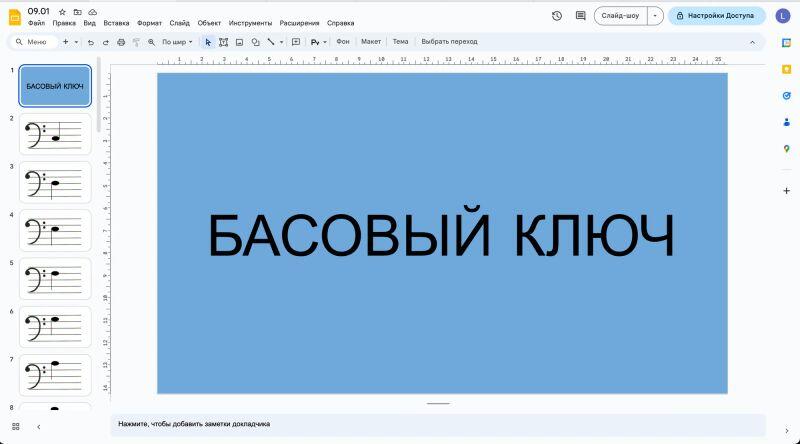This screenshot has width=800, height=444.
Task: Expand the Слайд-шоу dropdown arrow
Action: (x=654, y=16)
